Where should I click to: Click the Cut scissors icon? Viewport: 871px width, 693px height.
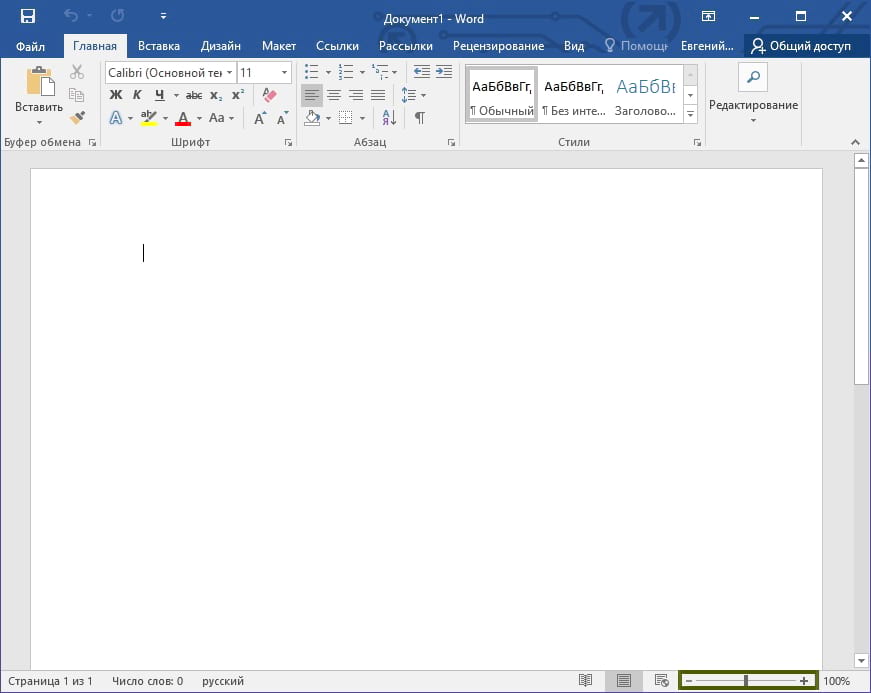point(77,72)
